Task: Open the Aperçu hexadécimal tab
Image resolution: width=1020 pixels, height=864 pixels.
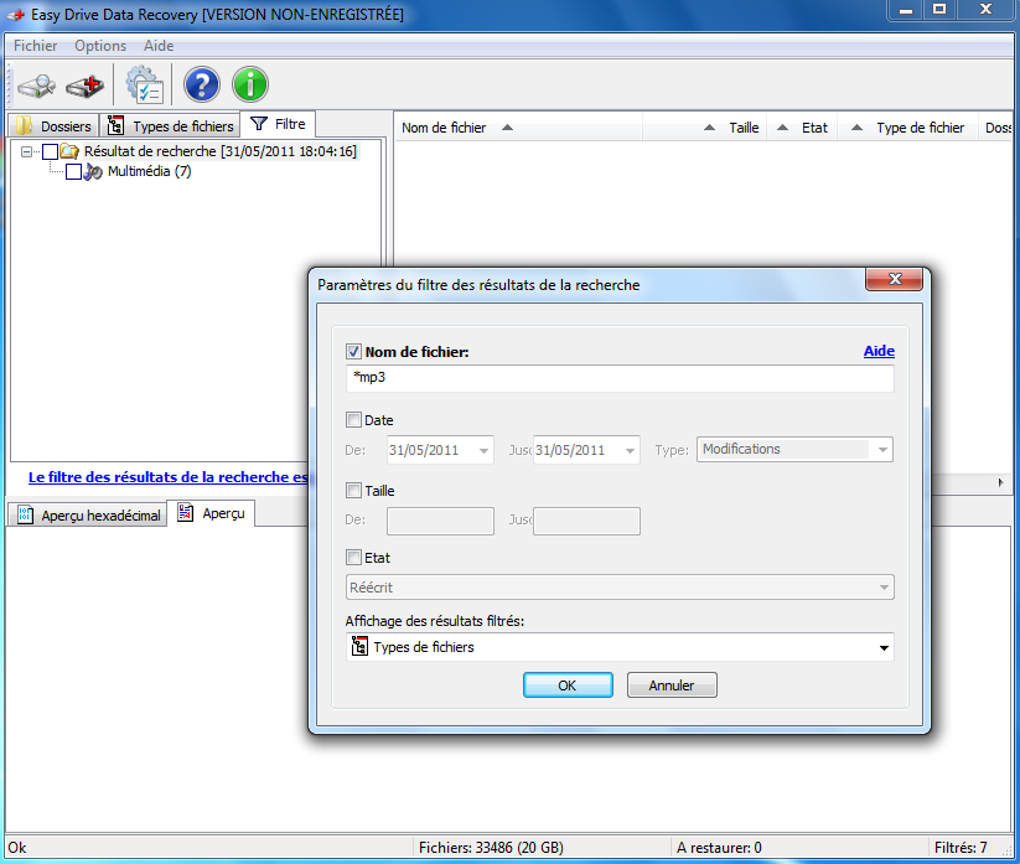Action: pyautogui.click(x=88, y=515)
